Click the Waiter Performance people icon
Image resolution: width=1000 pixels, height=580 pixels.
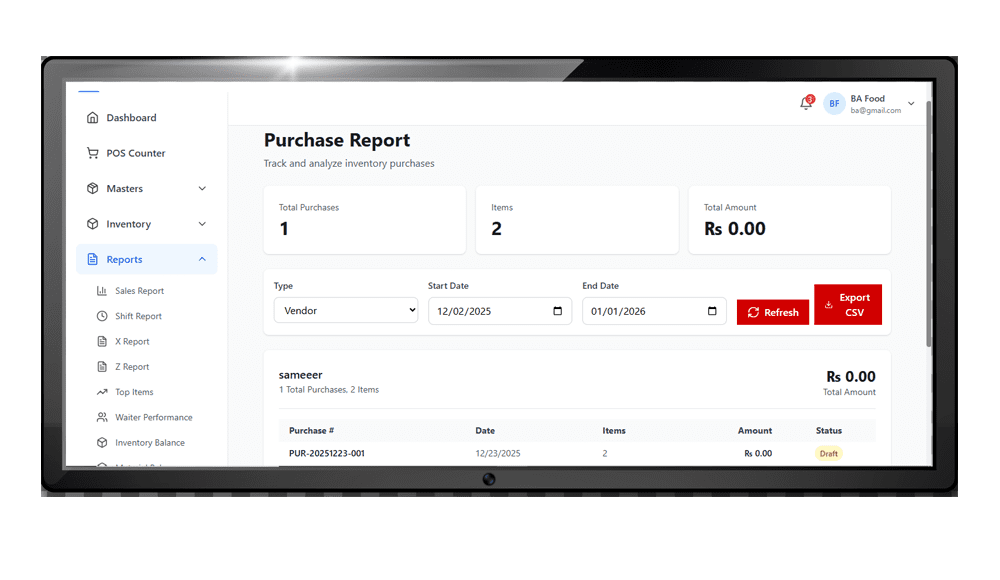pos(102,417)
